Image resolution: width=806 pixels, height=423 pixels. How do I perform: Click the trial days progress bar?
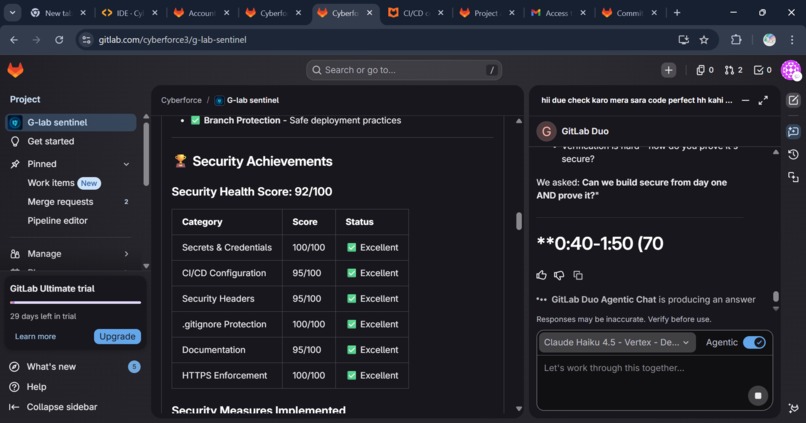coord(75,302)
